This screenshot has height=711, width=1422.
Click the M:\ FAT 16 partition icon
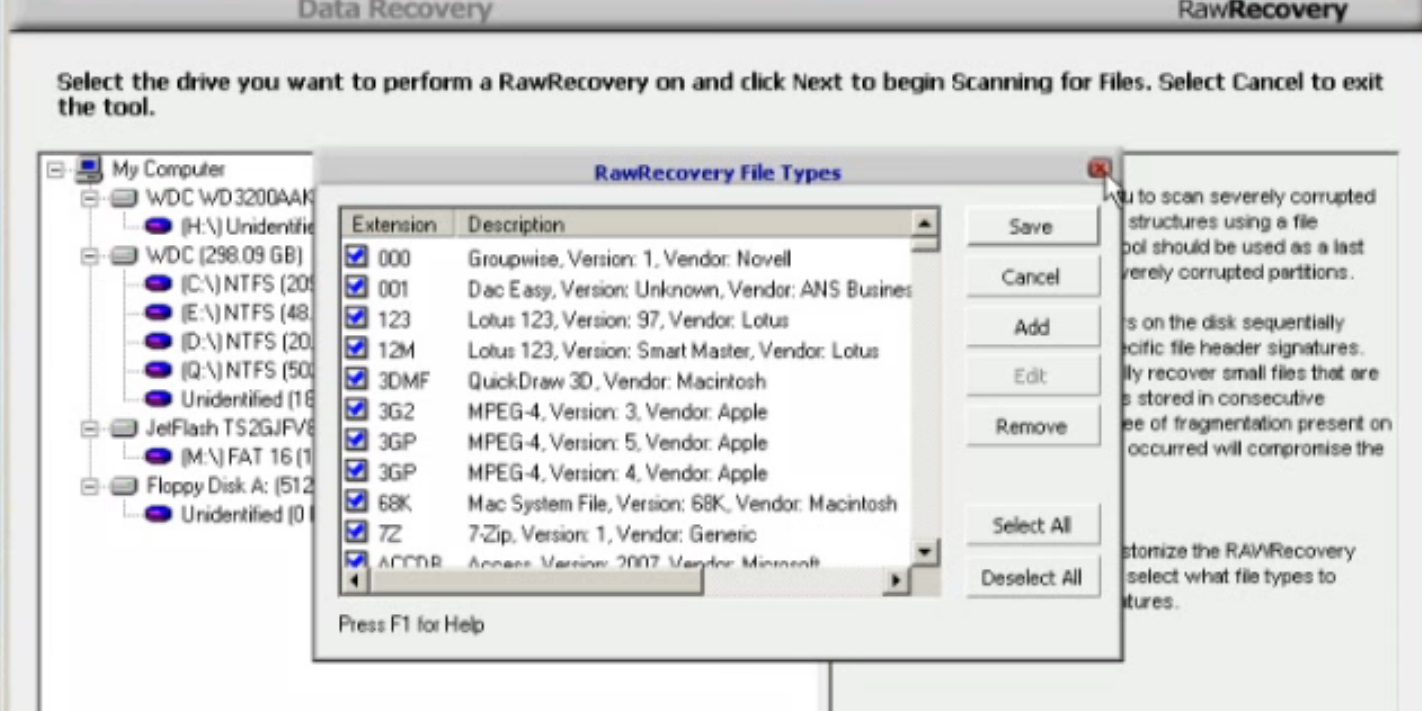click(x=158, y=457)
